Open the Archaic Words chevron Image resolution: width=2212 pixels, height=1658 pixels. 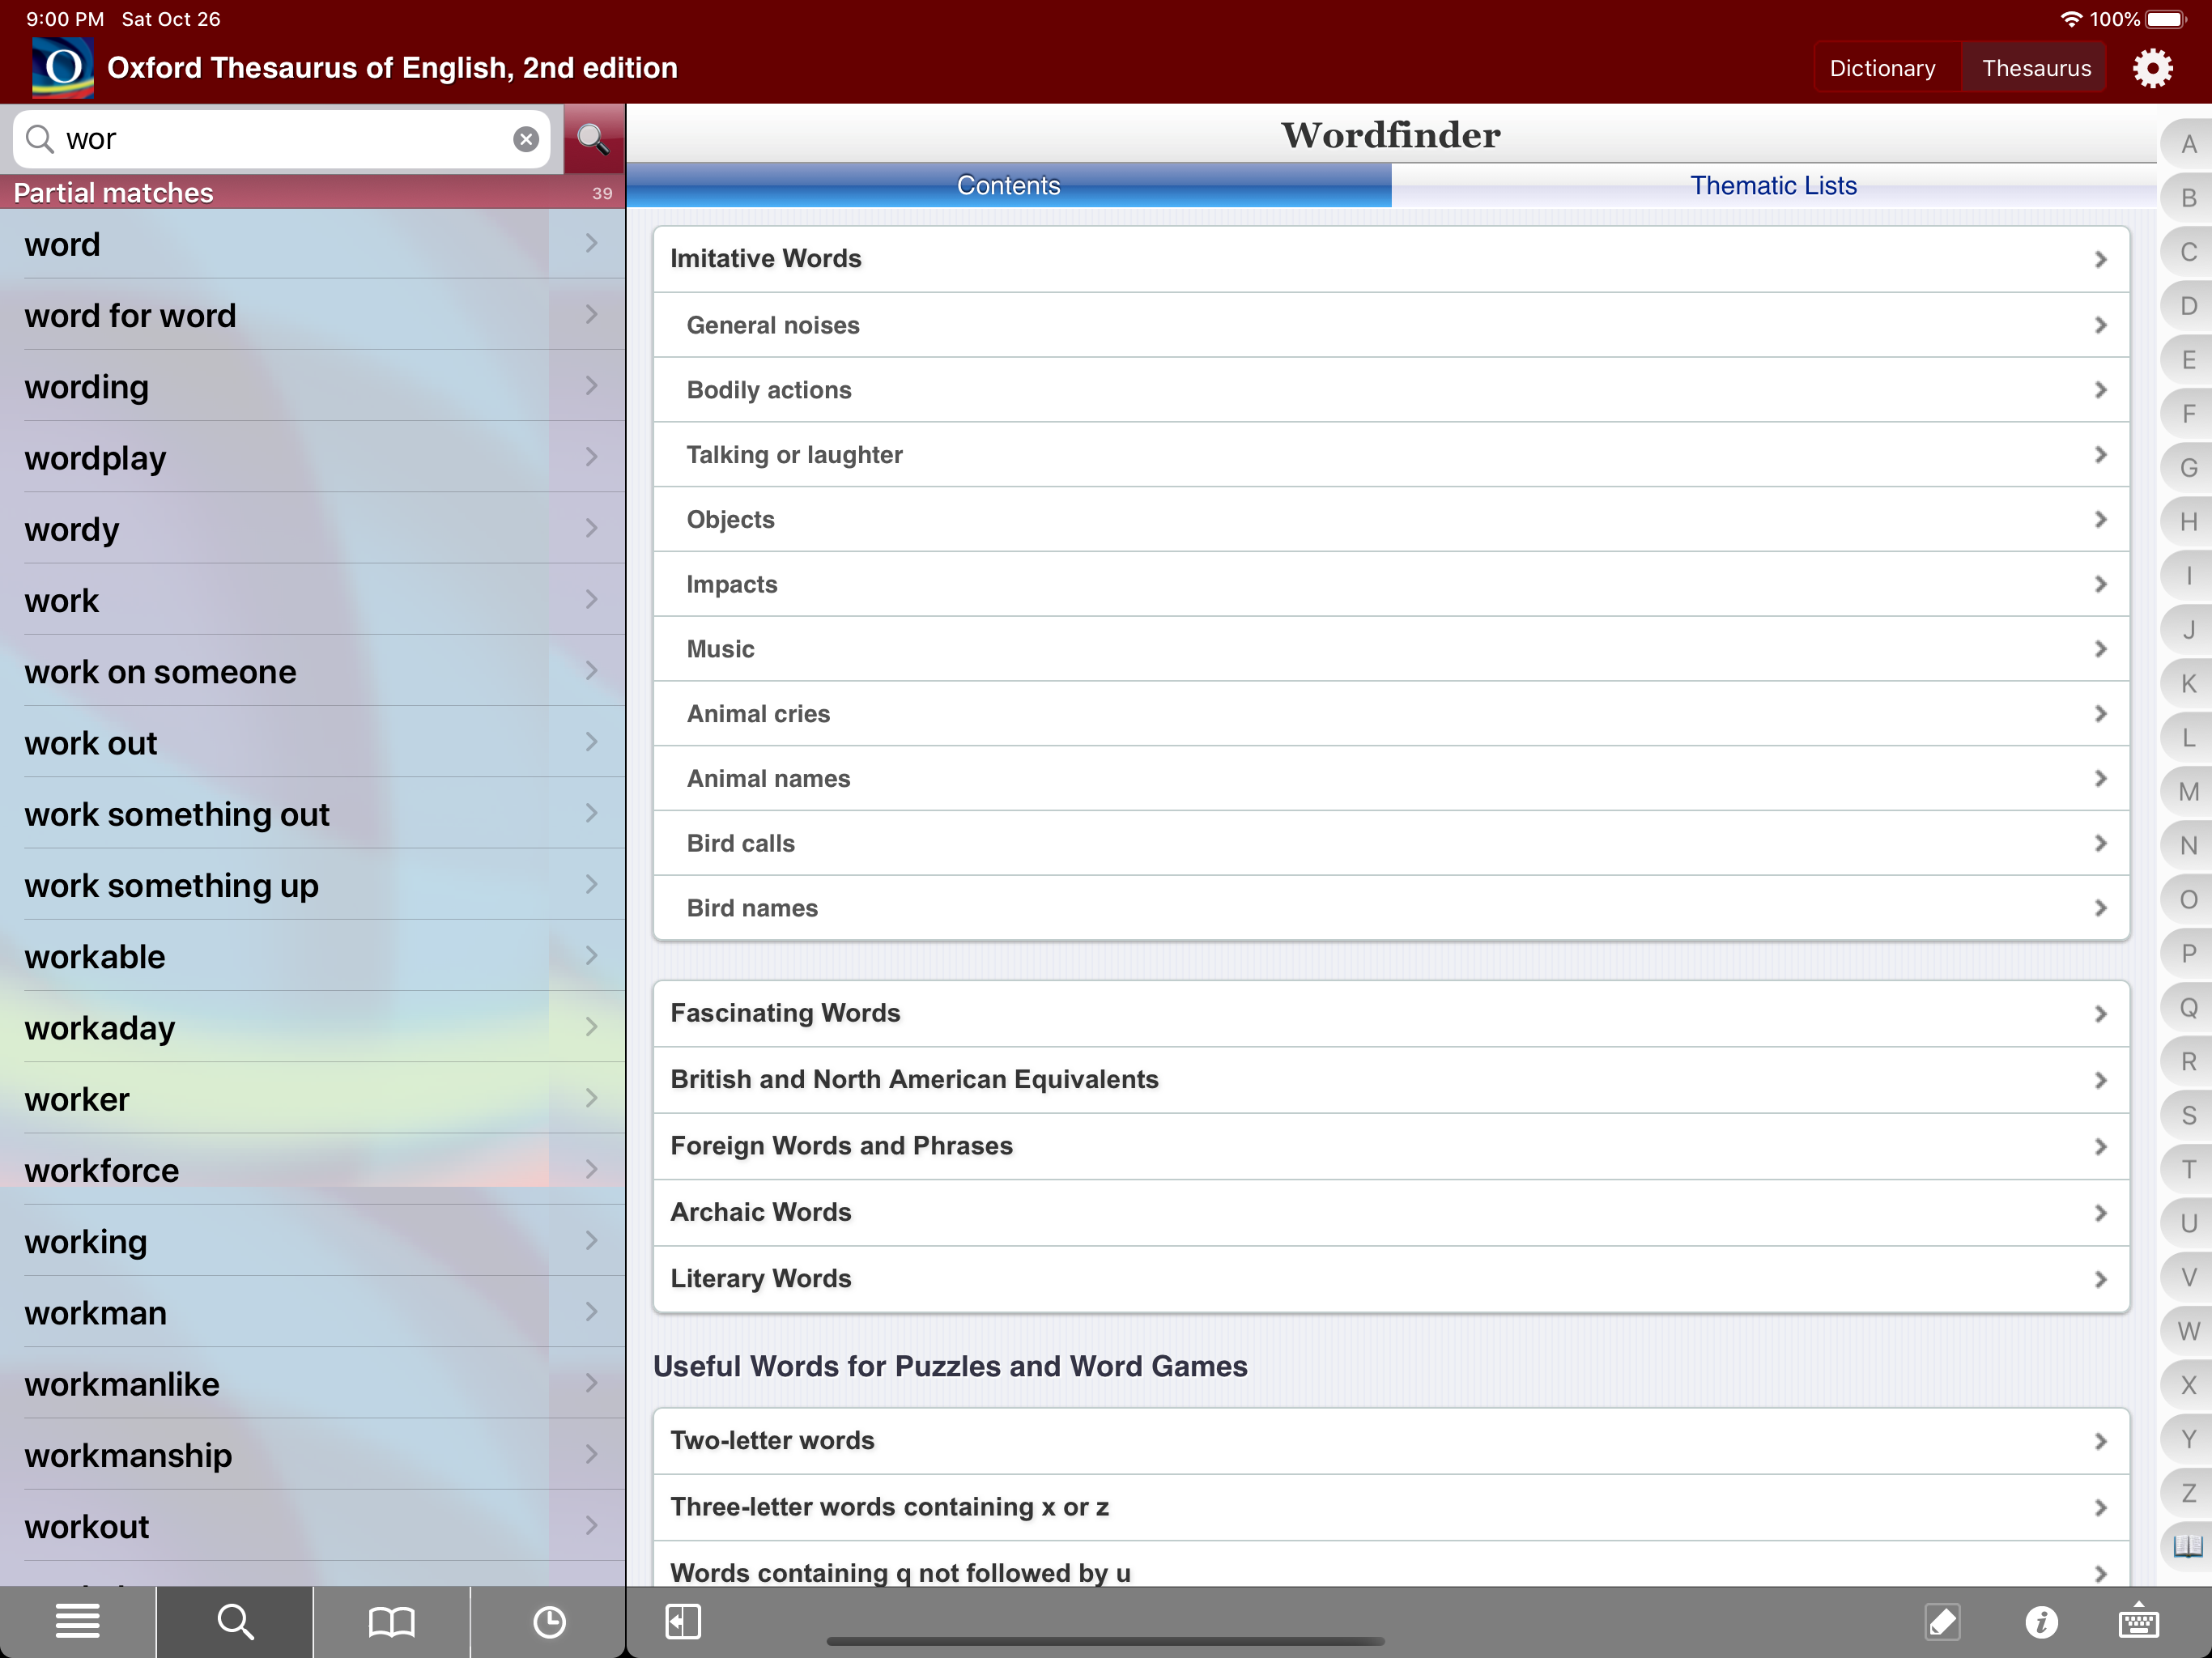pos(2100,1213)
